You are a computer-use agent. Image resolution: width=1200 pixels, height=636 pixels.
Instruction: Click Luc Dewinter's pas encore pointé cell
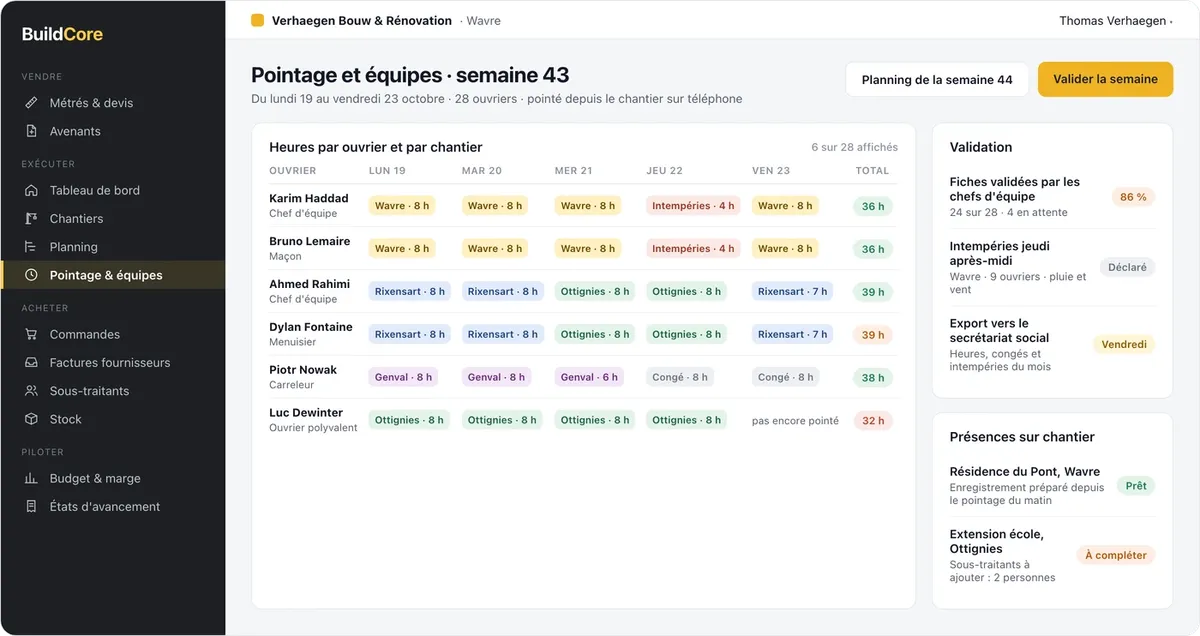tap(795, 421)
